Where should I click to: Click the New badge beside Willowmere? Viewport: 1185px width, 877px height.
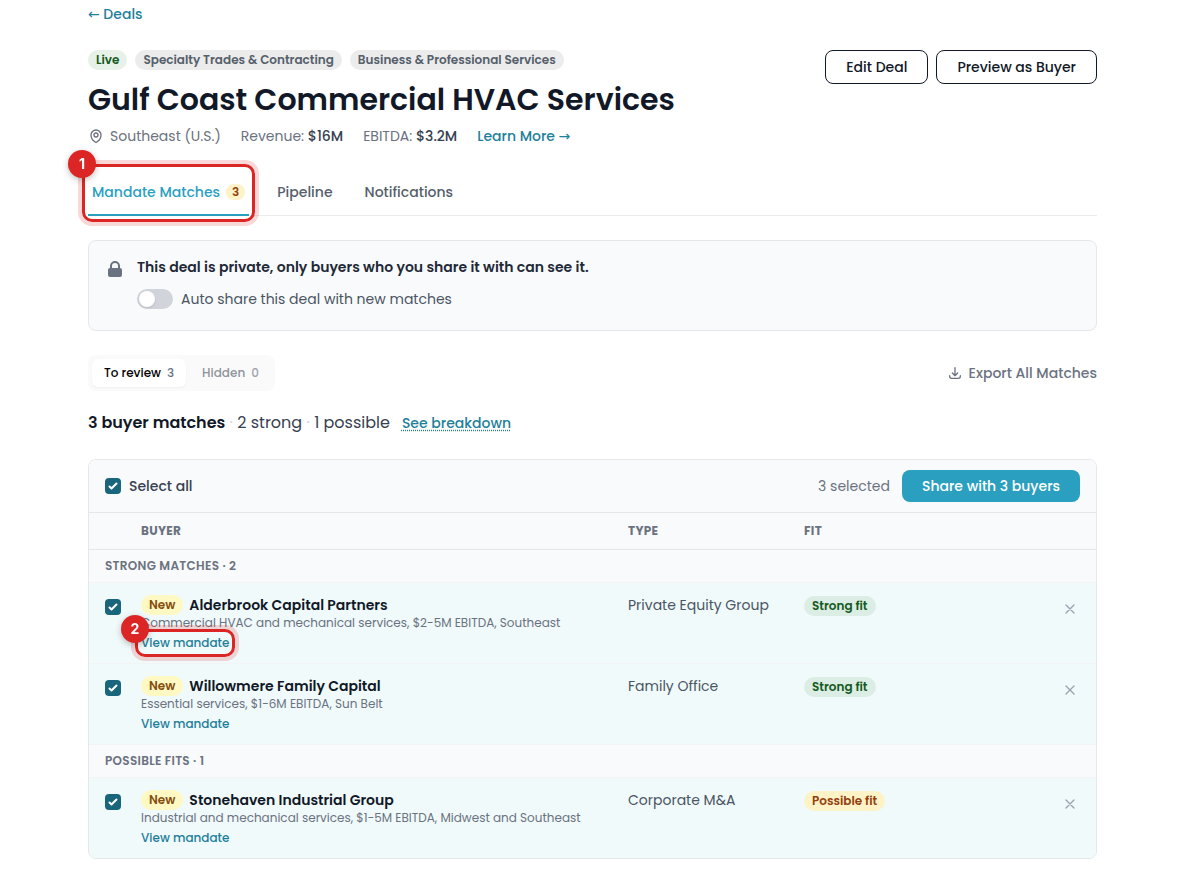162,686
